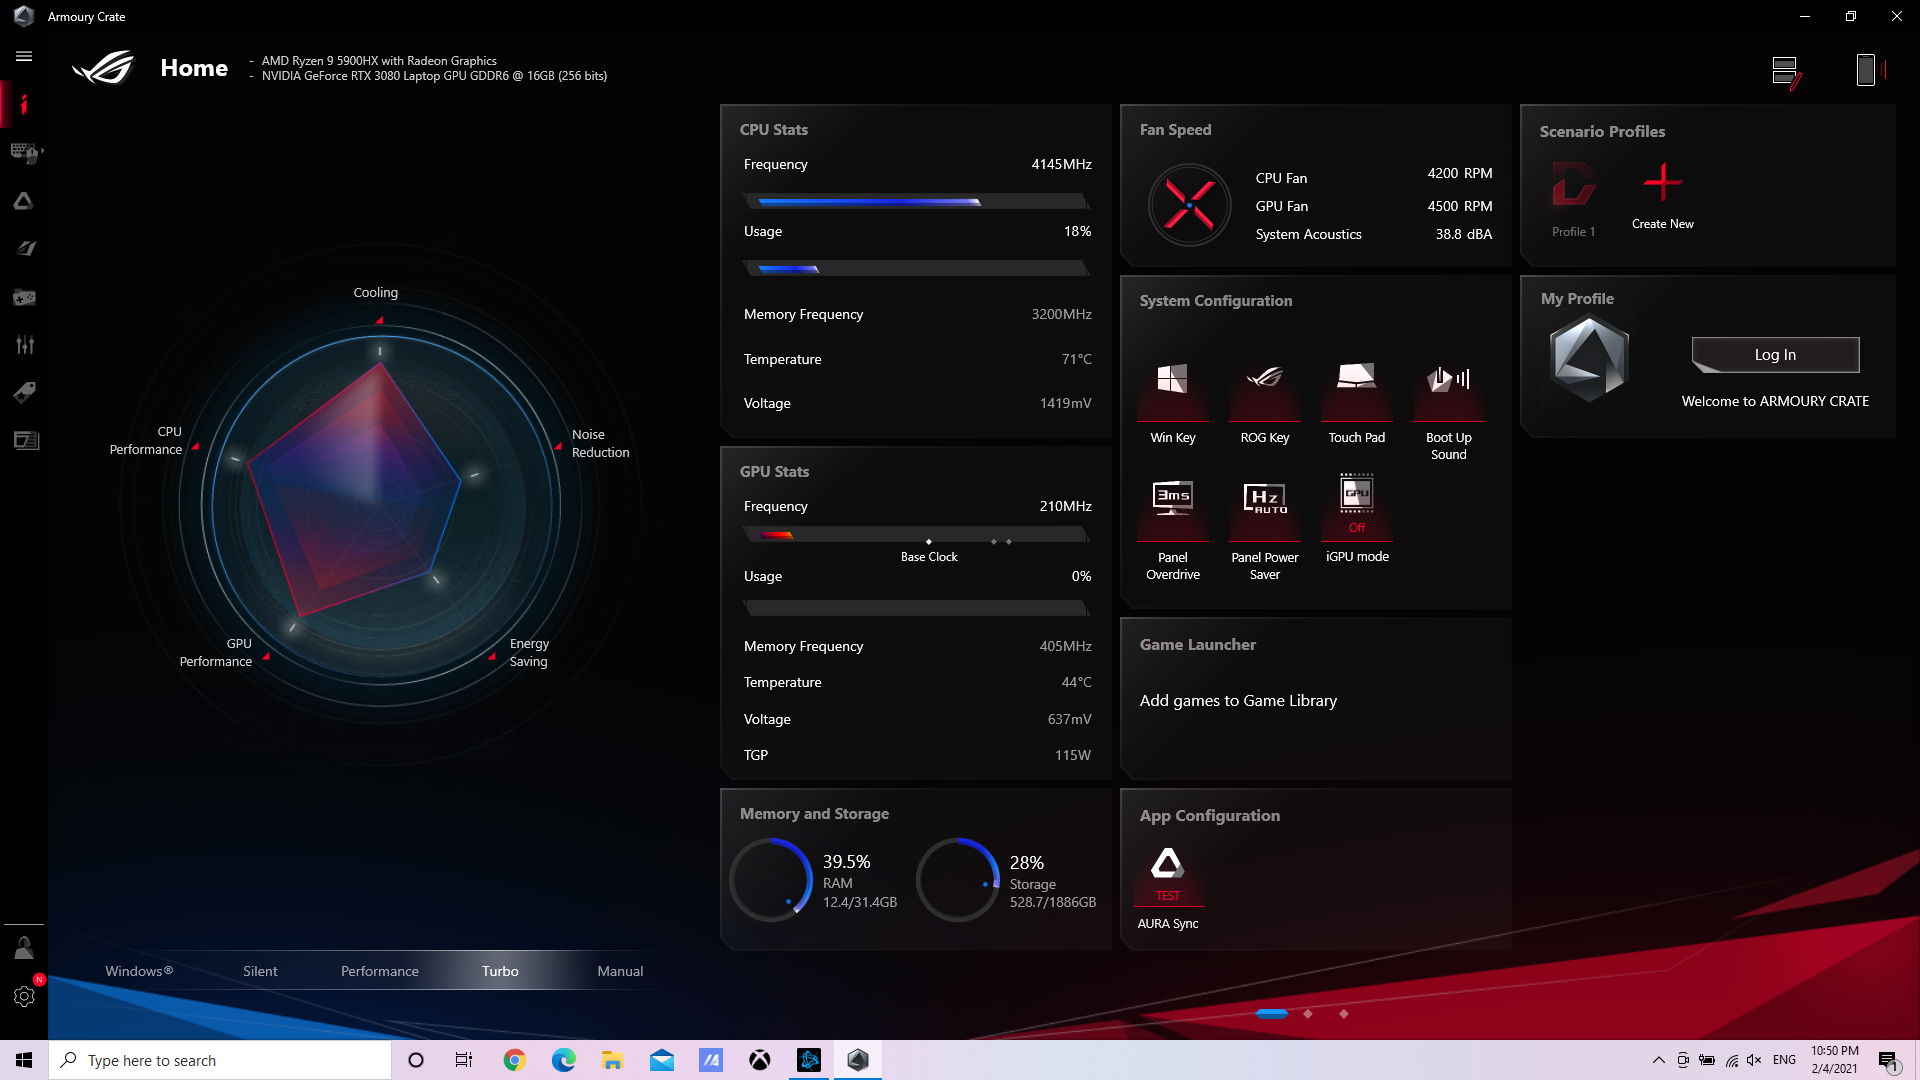The height and width of the screenshot is (1080, 1920).
Task: Open the Scenario Profiles sliders icon in the sidebar
Action: point(25,345)
